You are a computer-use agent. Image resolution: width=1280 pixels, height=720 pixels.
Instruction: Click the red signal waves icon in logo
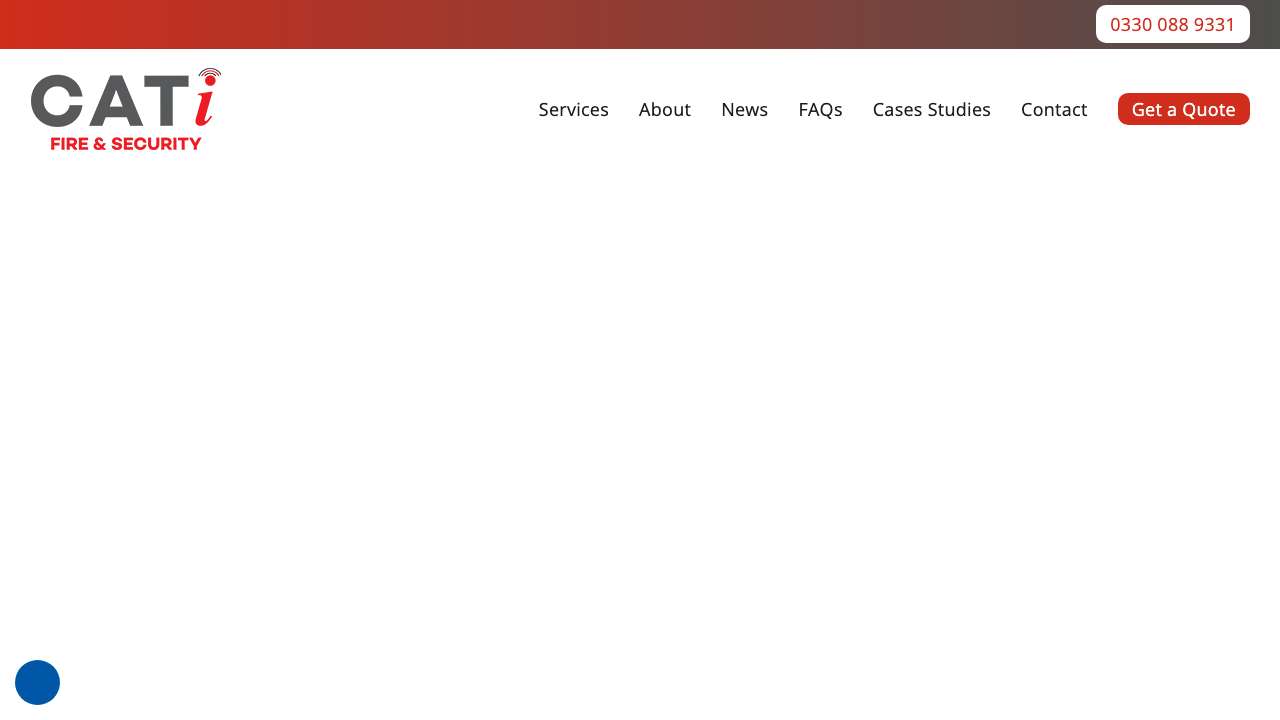coord(210,73)
